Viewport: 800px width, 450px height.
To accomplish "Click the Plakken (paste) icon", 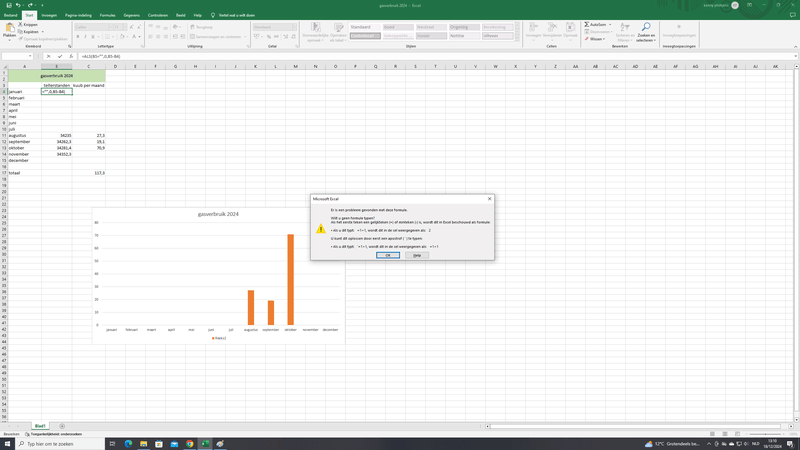I will pyautogui.click(x=9, y=28).
